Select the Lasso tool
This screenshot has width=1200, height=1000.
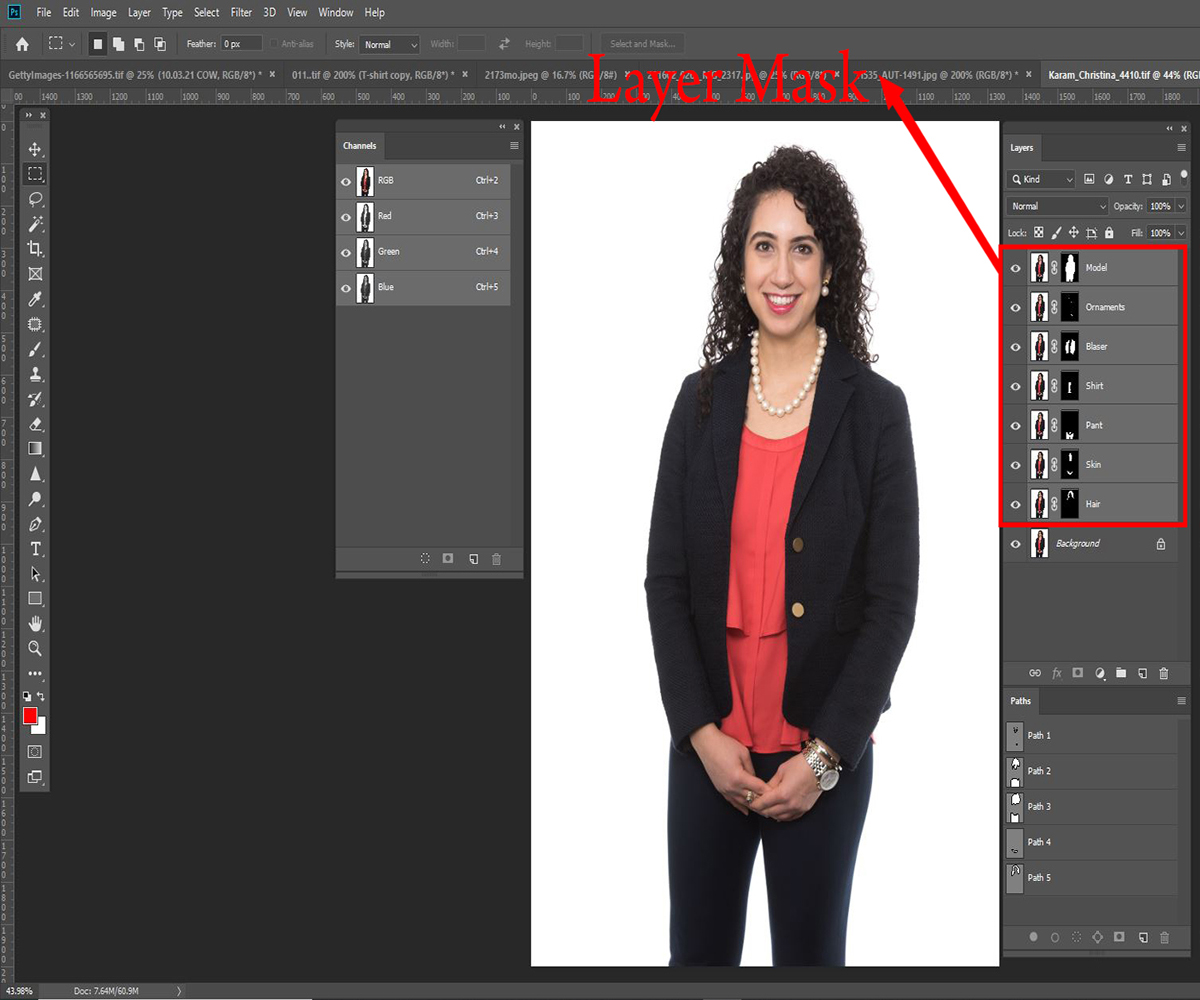click(35, 199)
